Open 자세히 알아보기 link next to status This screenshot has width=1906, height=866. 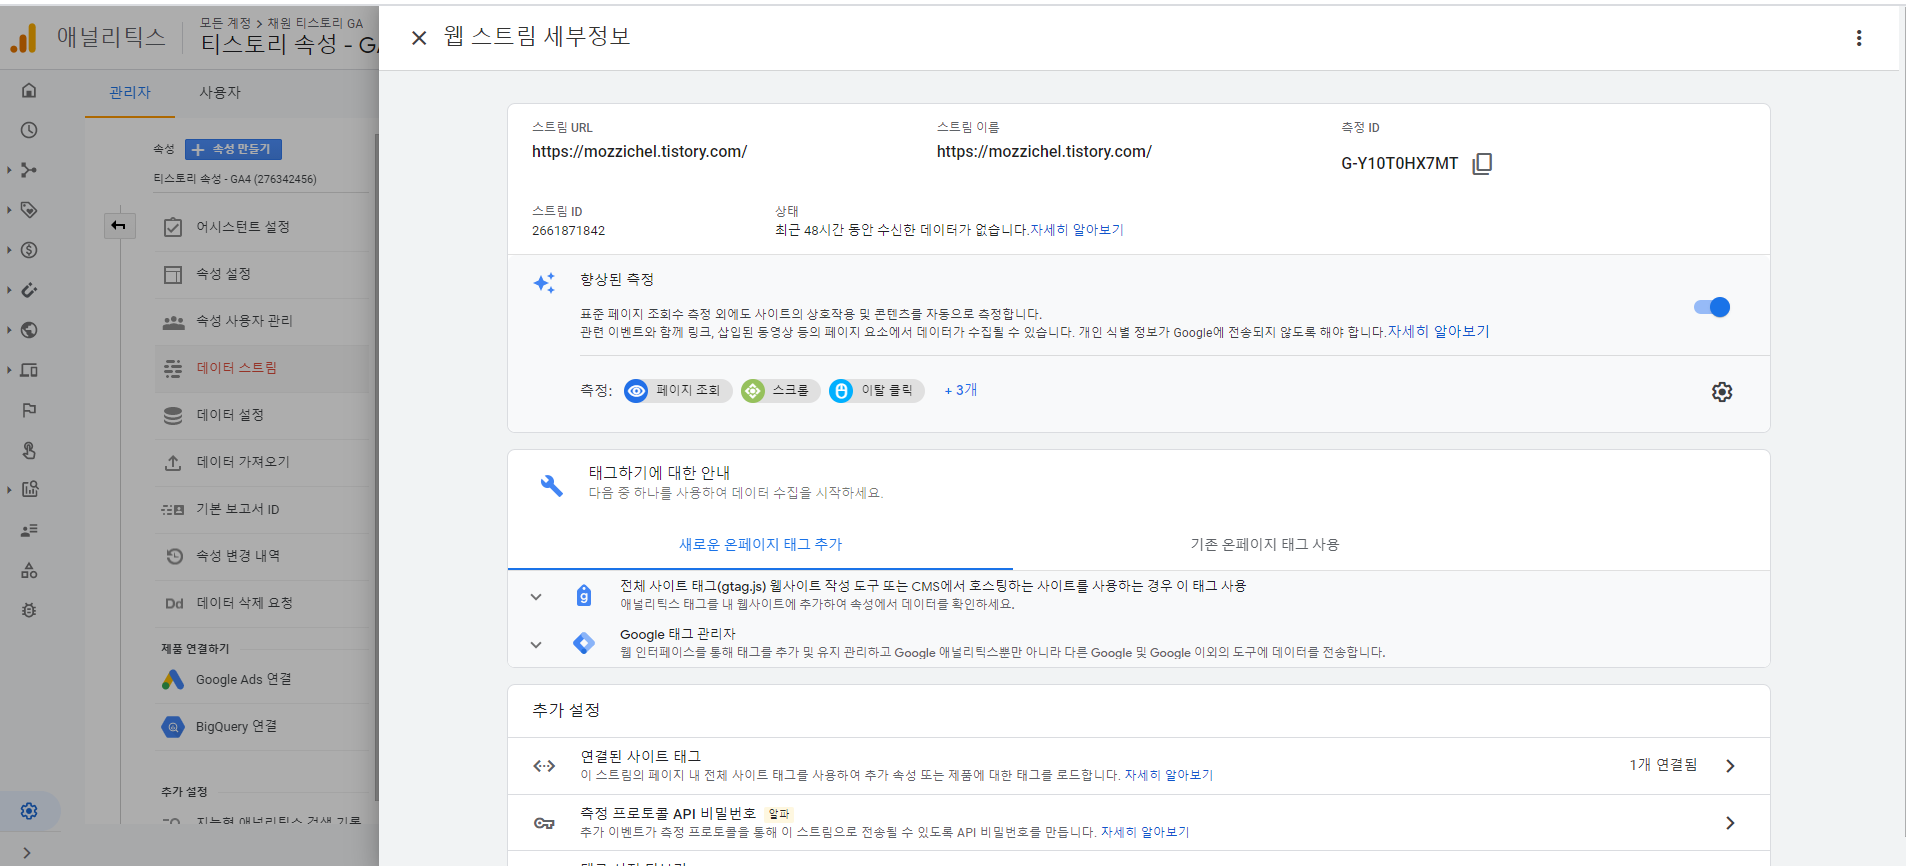pyautogui.click(x=1077, y=230)
